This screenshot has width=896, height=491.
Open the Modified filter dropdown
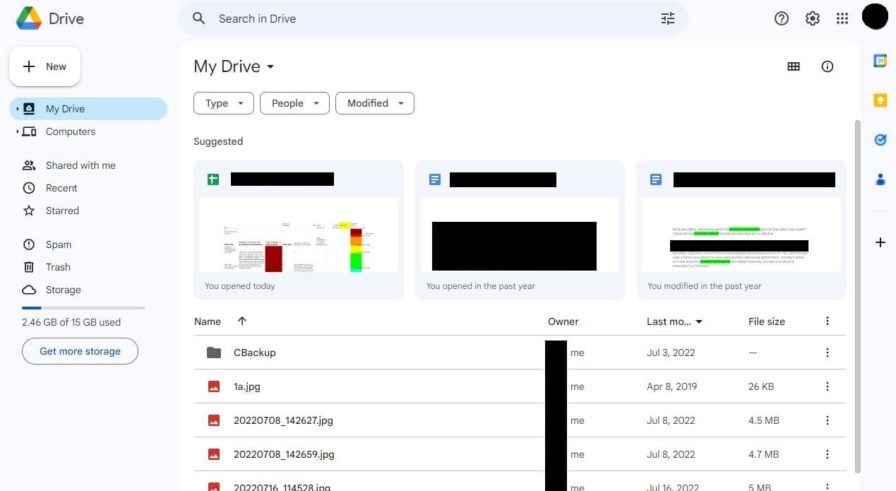click(x=374, y=103)
